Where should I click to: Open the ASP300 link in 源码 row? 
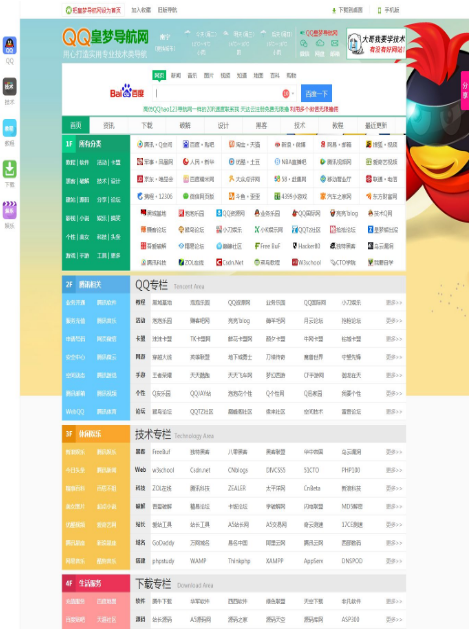tap(350, 619)
